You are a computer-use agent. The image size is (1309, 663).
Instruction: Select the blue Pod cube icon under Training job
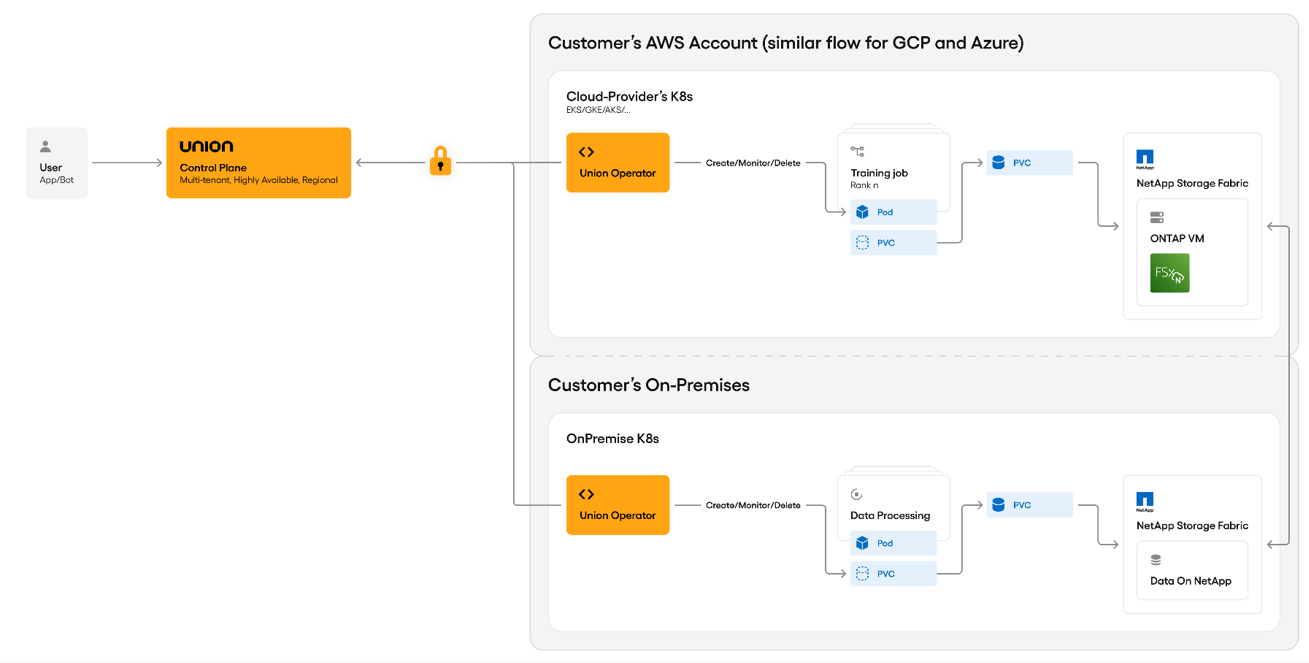(x=863, y=211)
